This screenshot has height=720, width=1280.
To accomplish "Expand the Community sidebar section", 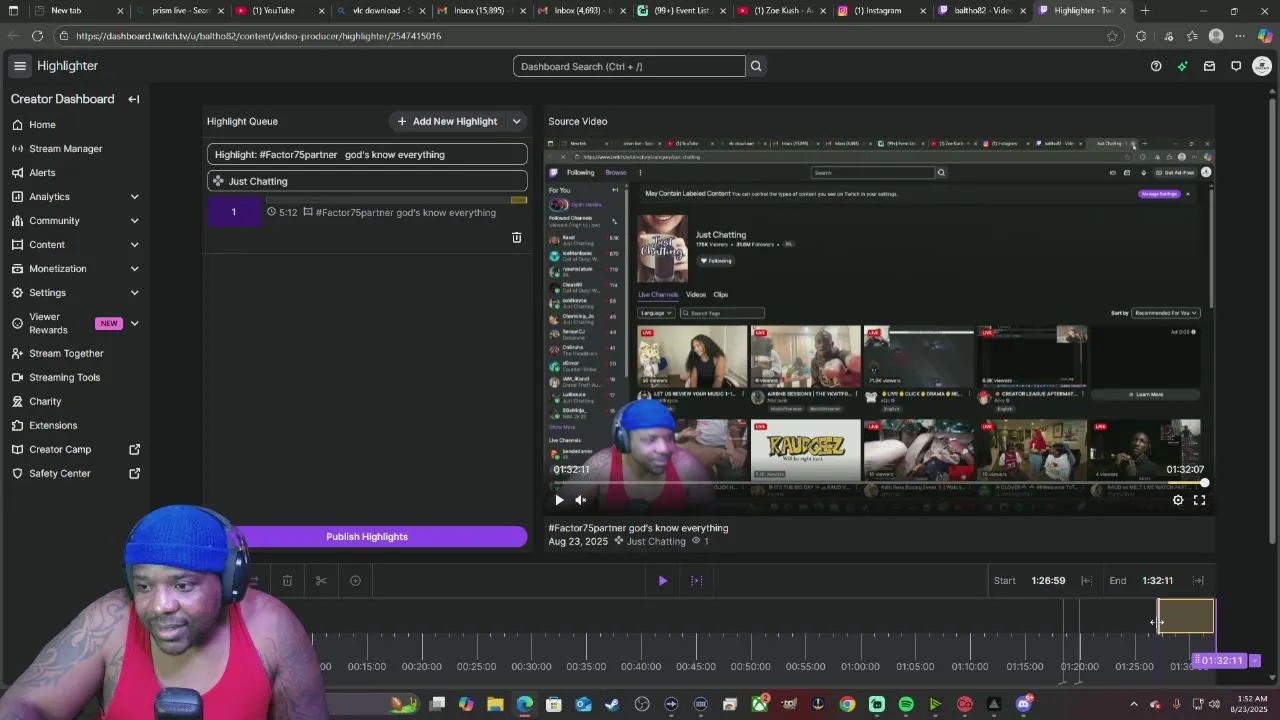I will tap(135, 221).
